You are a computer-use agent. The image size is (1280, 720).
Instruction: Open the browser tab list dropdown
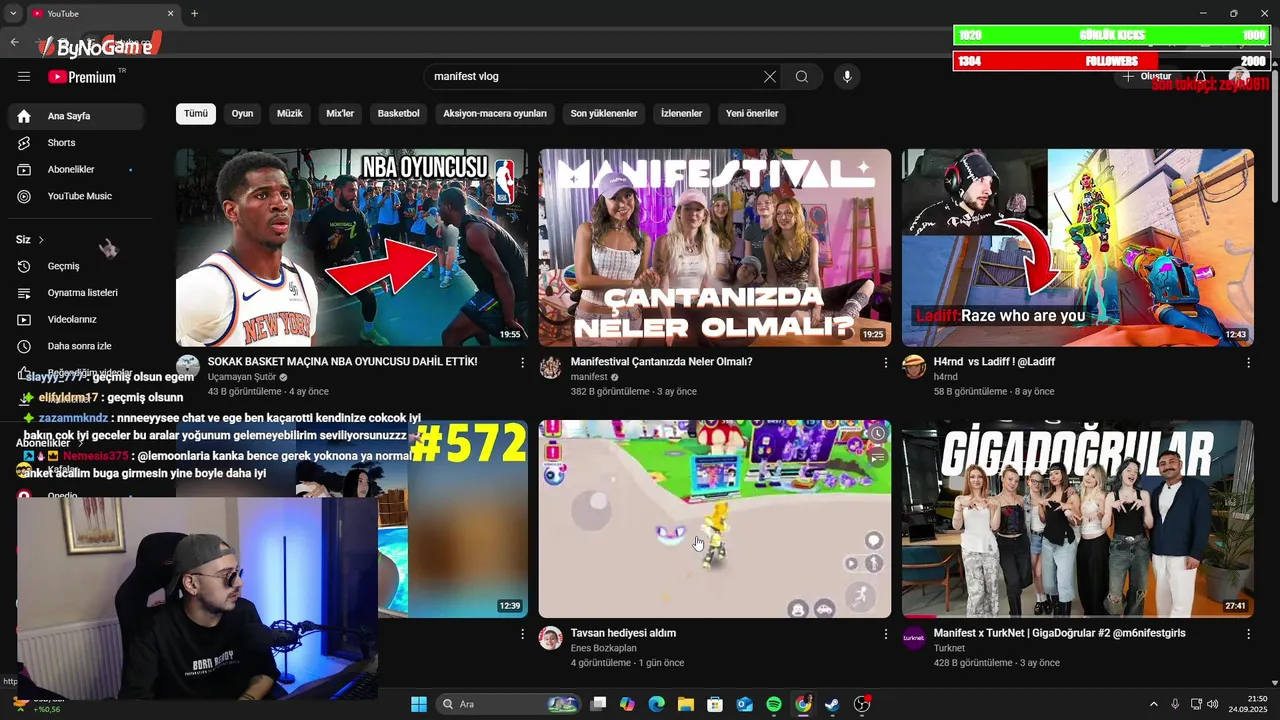pos(13,13)
